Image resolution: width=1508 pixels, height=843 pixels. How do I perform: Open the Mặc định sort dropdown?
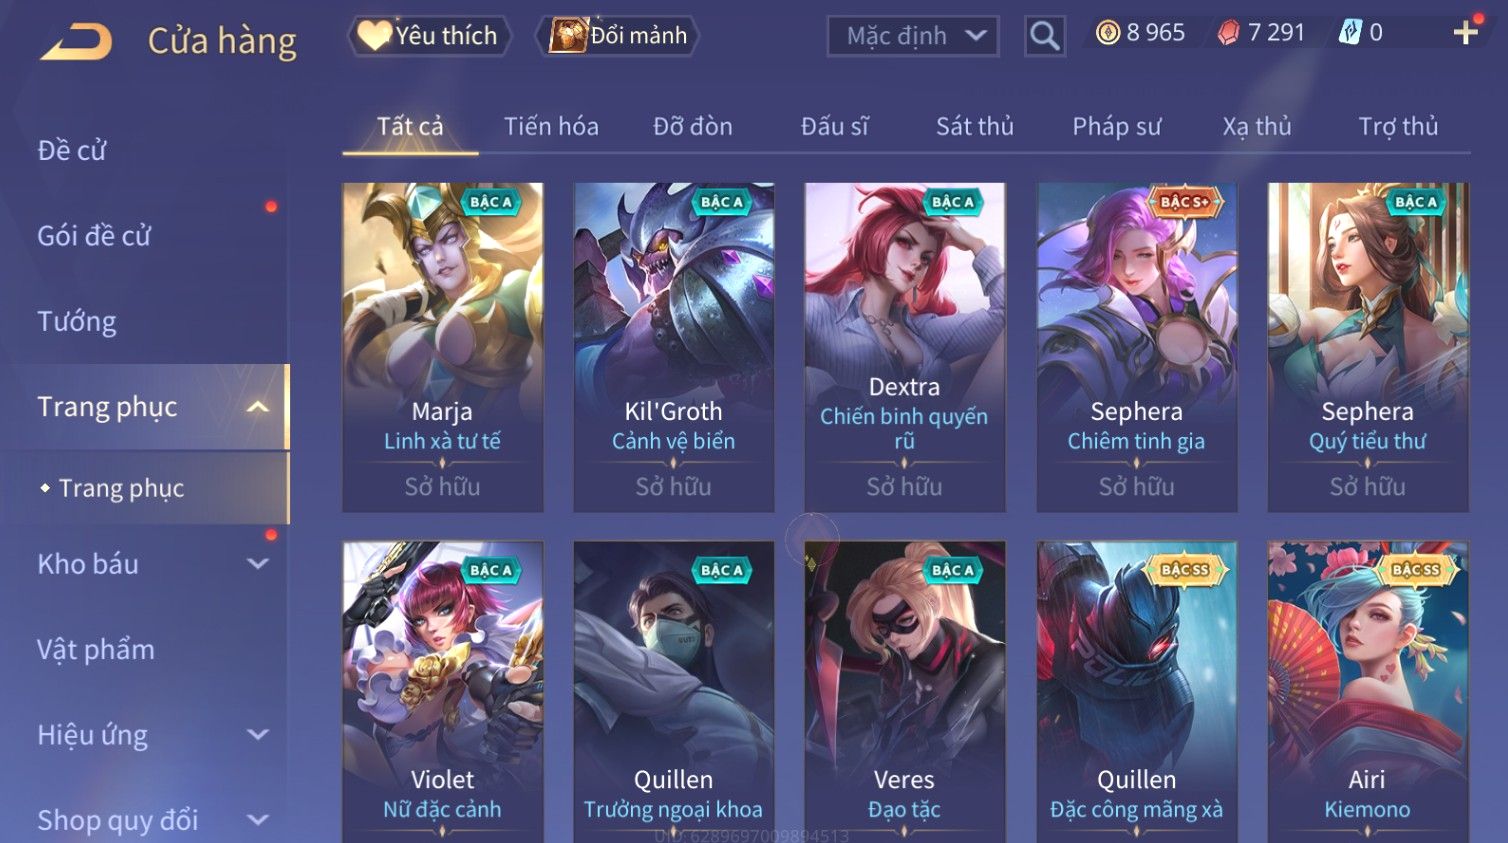(x=913, y=36)
